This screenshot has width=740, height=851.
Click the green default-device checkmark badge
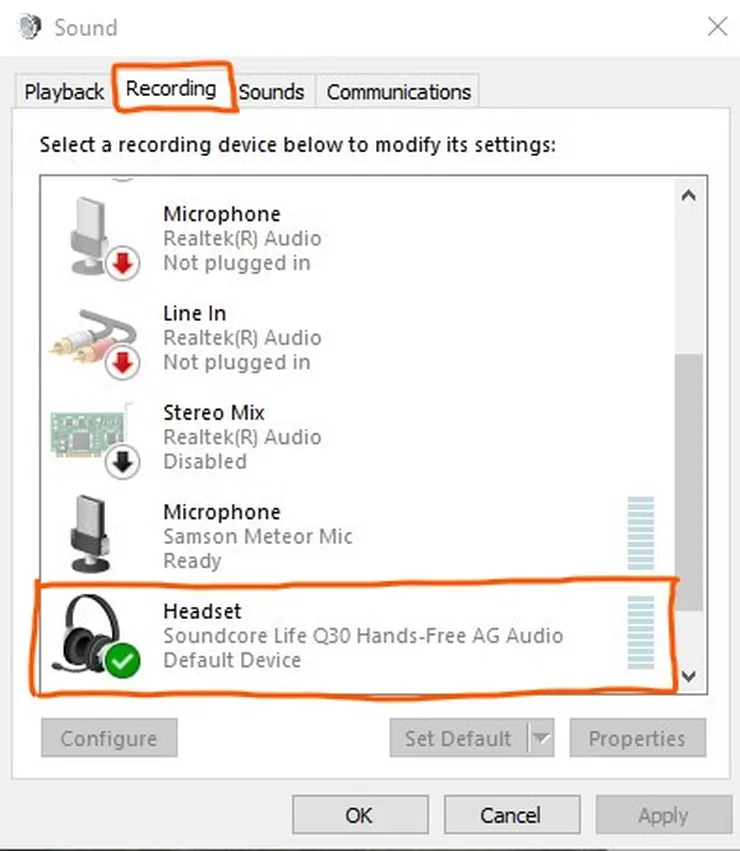click(x=125, y=658)
